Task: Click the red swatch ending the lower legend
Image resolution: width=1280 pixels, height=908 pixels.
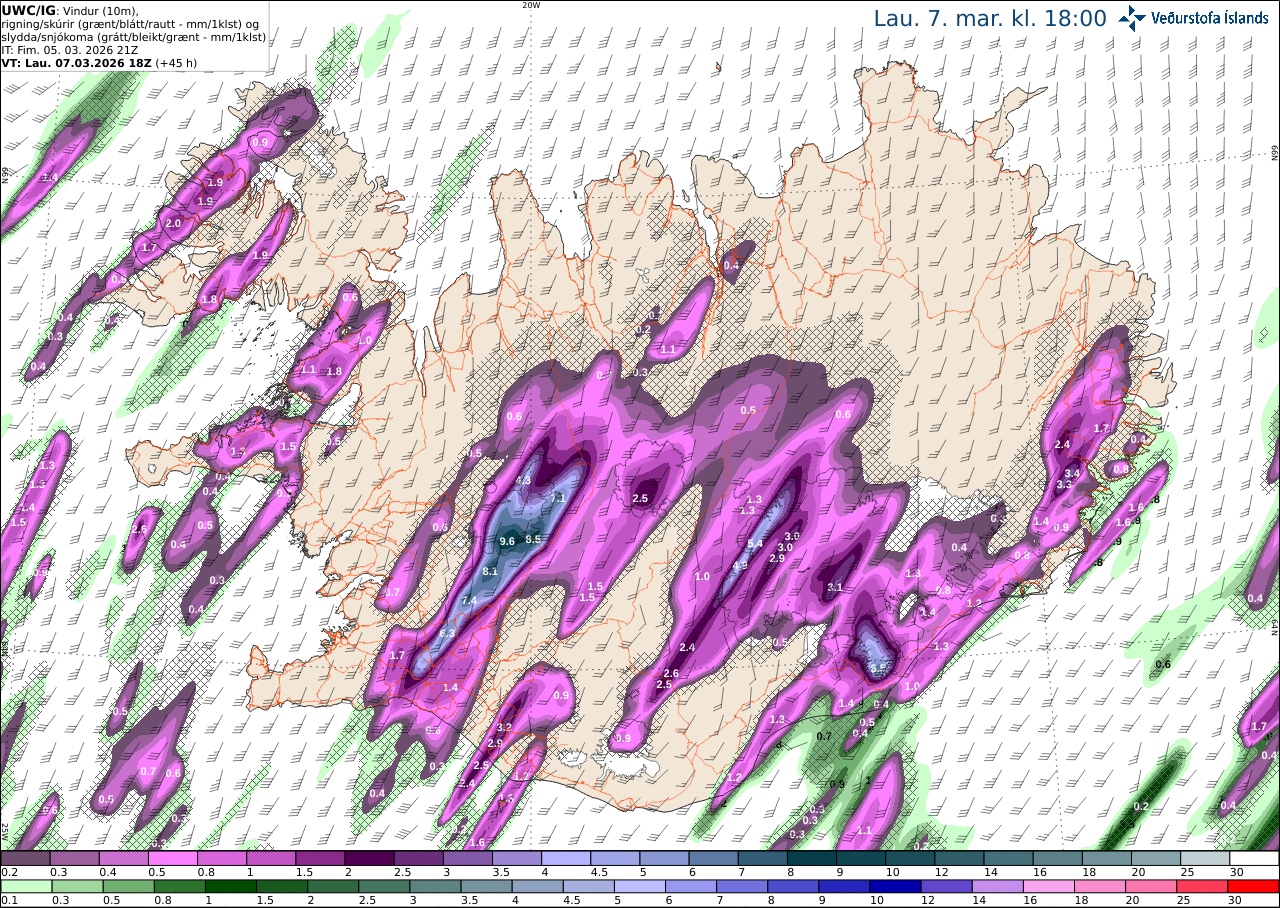Action: [1254, 886]
